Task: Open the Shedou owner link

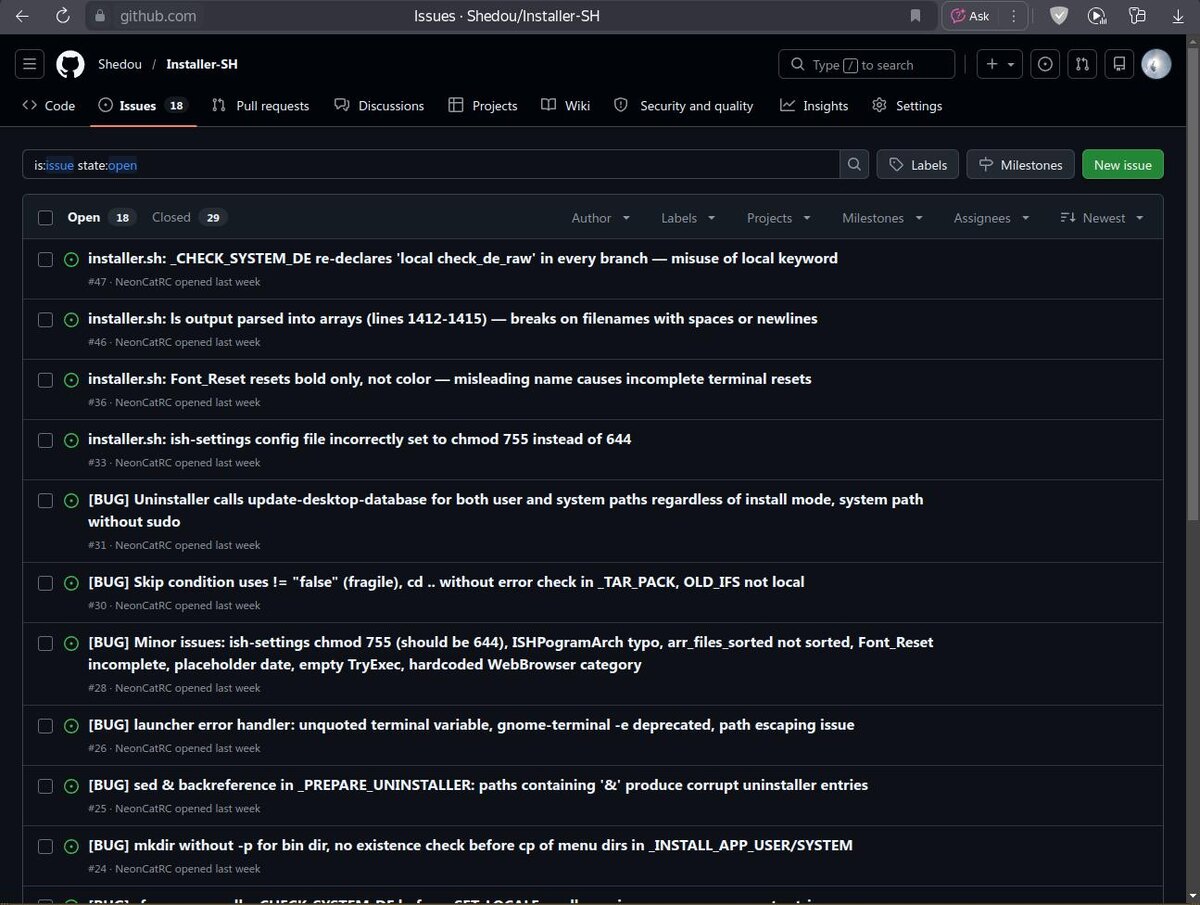Action: pos(119,64)
